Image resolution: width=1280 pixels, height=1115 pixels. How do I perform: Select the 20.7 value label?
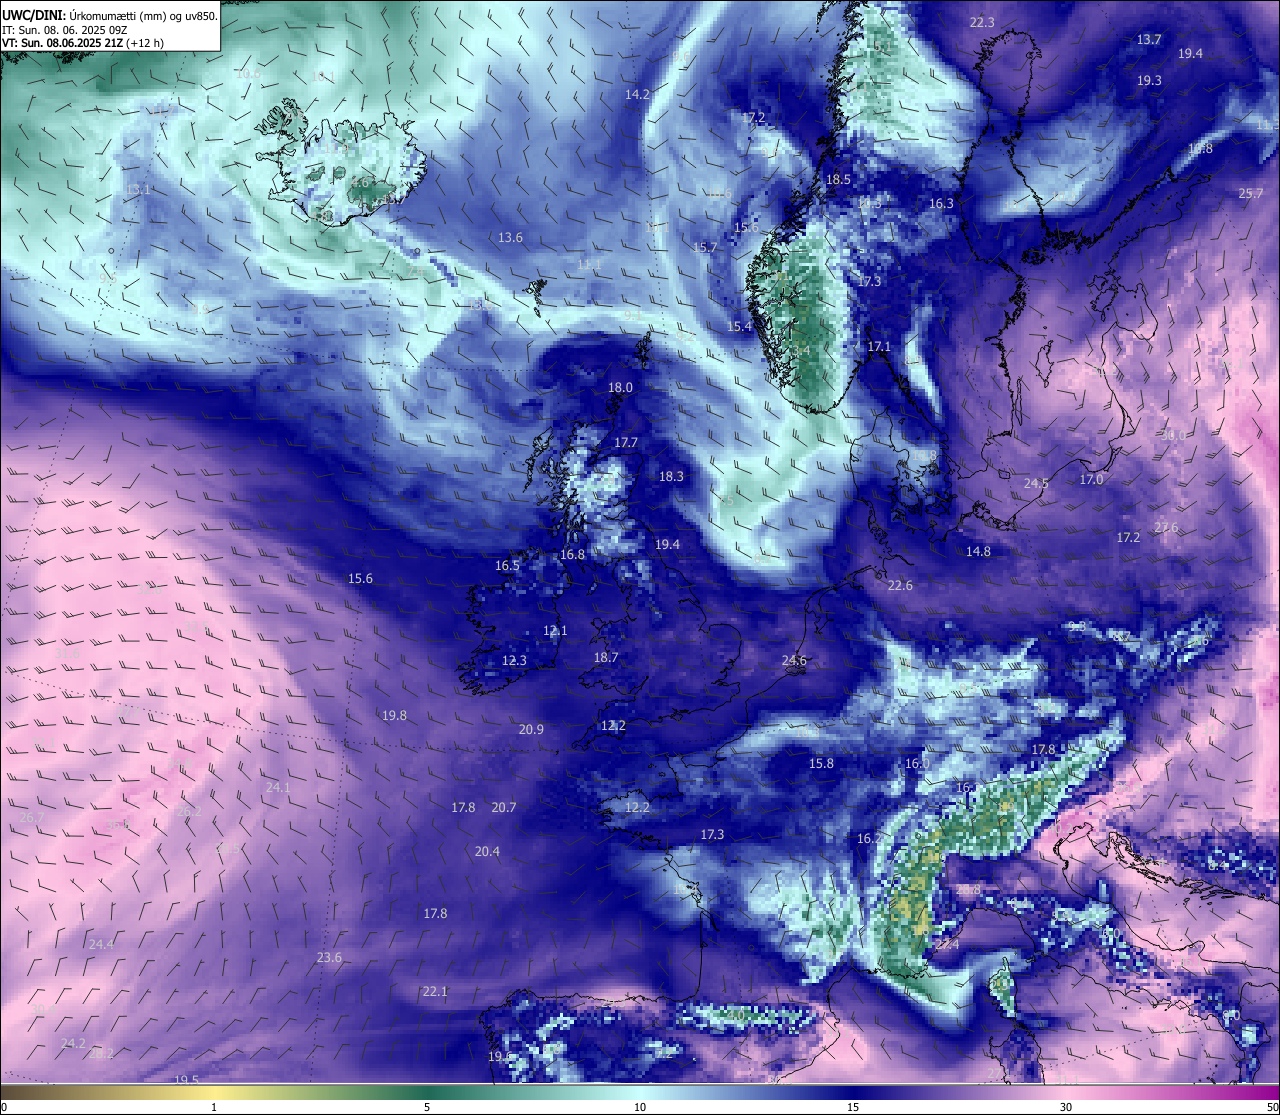click(504, 808)
